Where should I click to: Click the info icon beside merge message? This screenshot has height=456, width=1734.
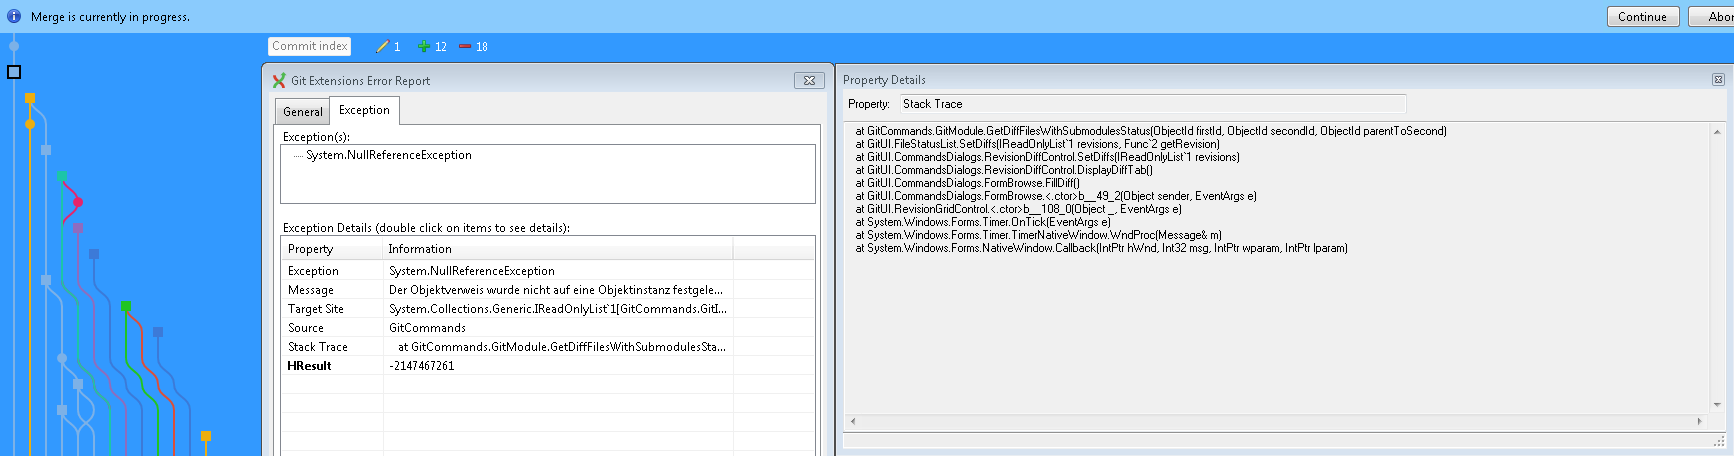click(14, 16)
